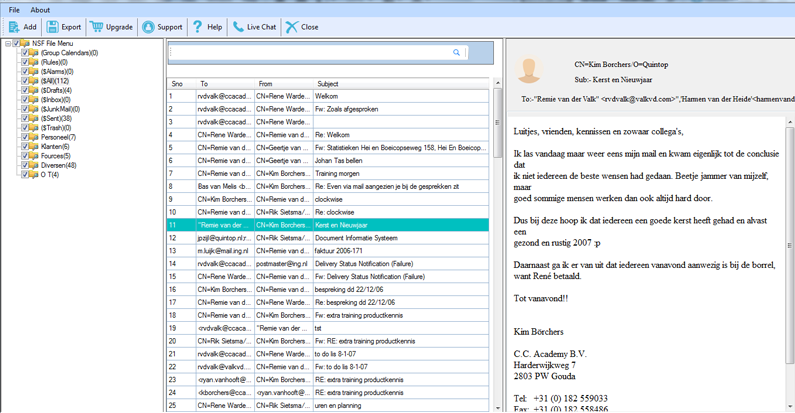Click the ($Sent)(38) folder icon
795x413 pixels.
(x=34, y=118)
